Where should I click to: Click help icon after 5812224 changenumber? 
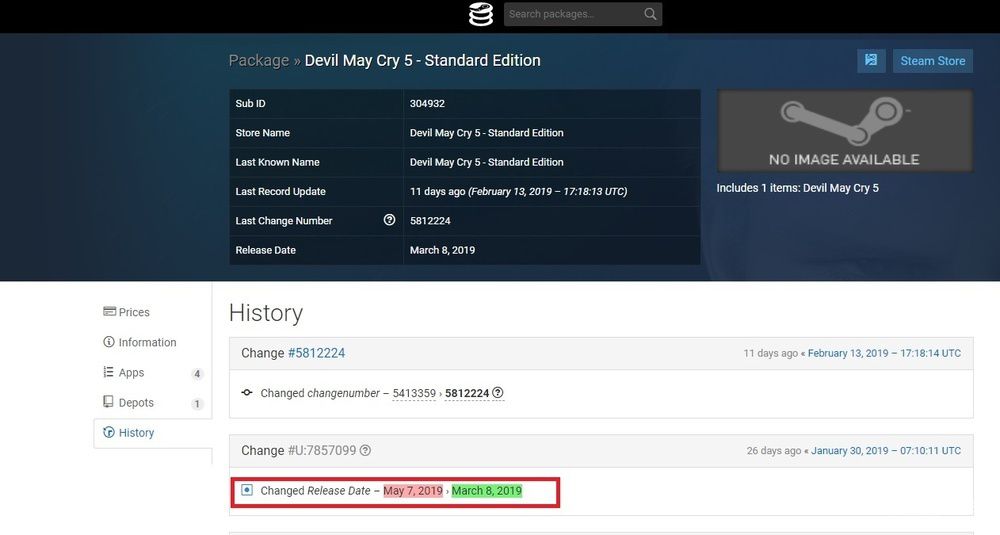(x=497, y=393)
